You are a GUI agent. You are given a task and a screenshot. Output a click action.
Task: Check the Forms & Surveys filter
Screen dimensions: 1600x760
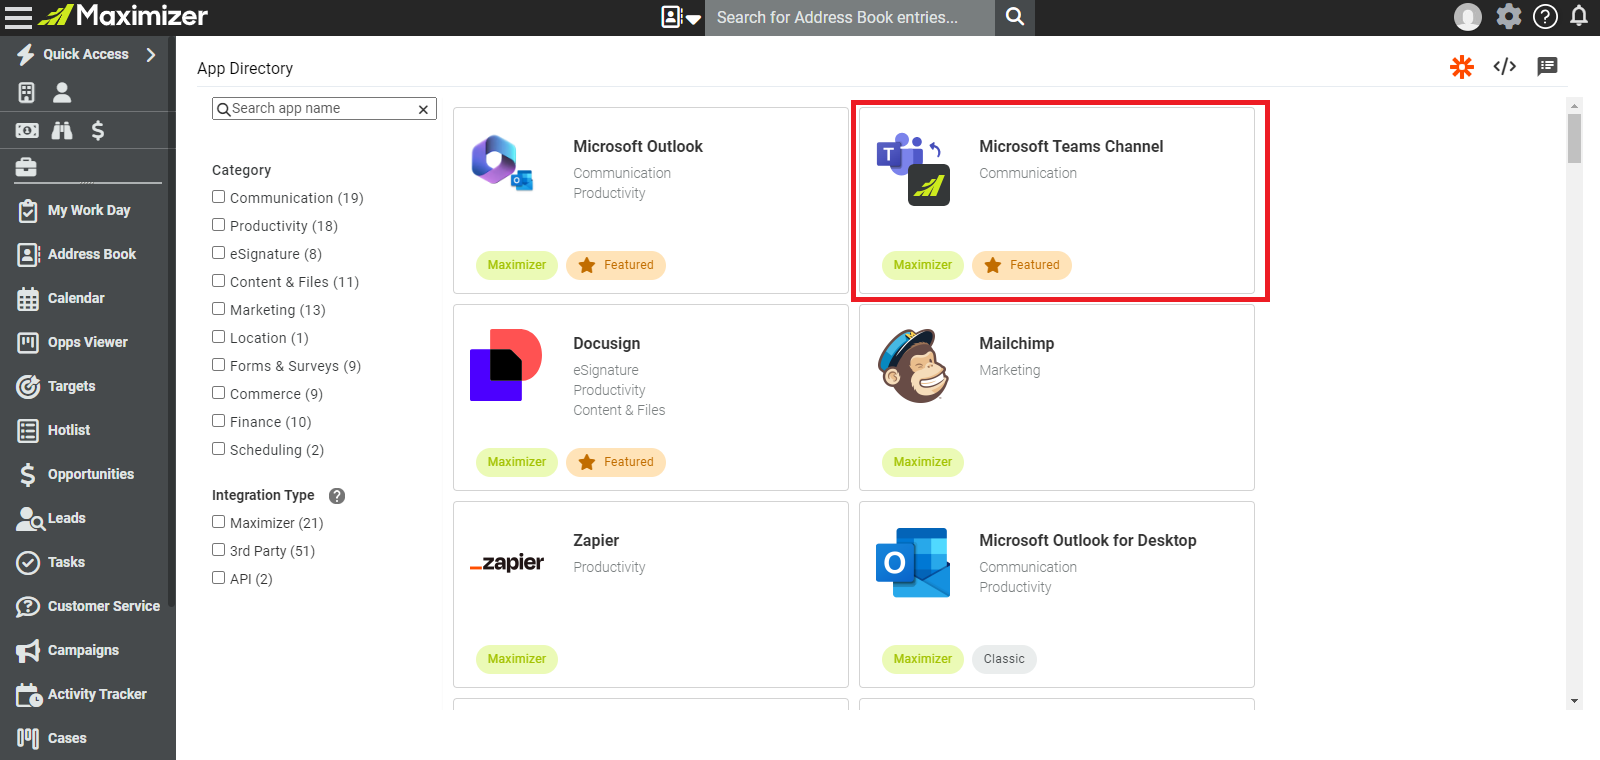pos(218,365)
